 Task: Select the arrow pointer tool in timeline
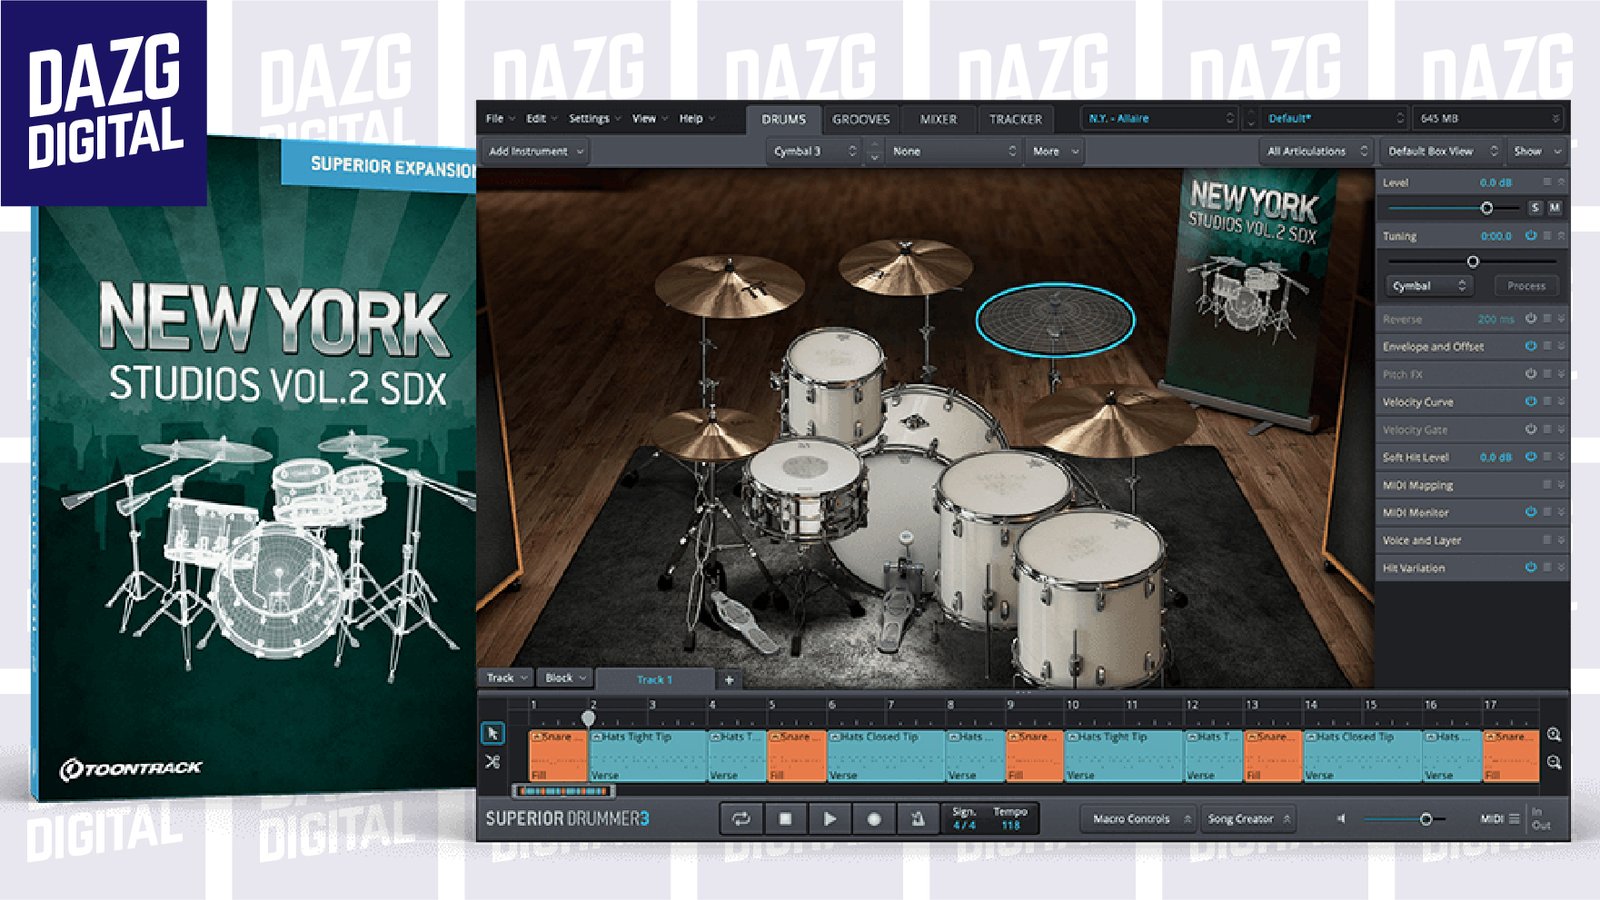click(x=492, y=734)
